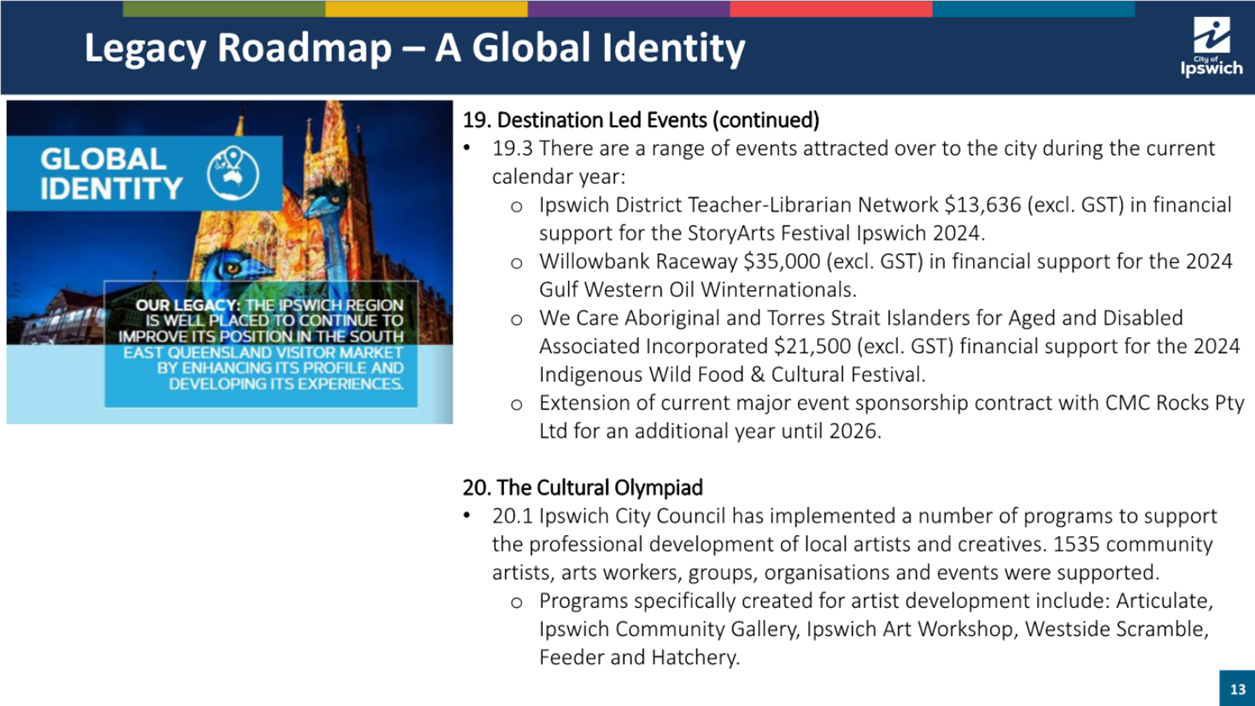Click the '19.3 There are a range of events' bullet

[x=853, y=148]
